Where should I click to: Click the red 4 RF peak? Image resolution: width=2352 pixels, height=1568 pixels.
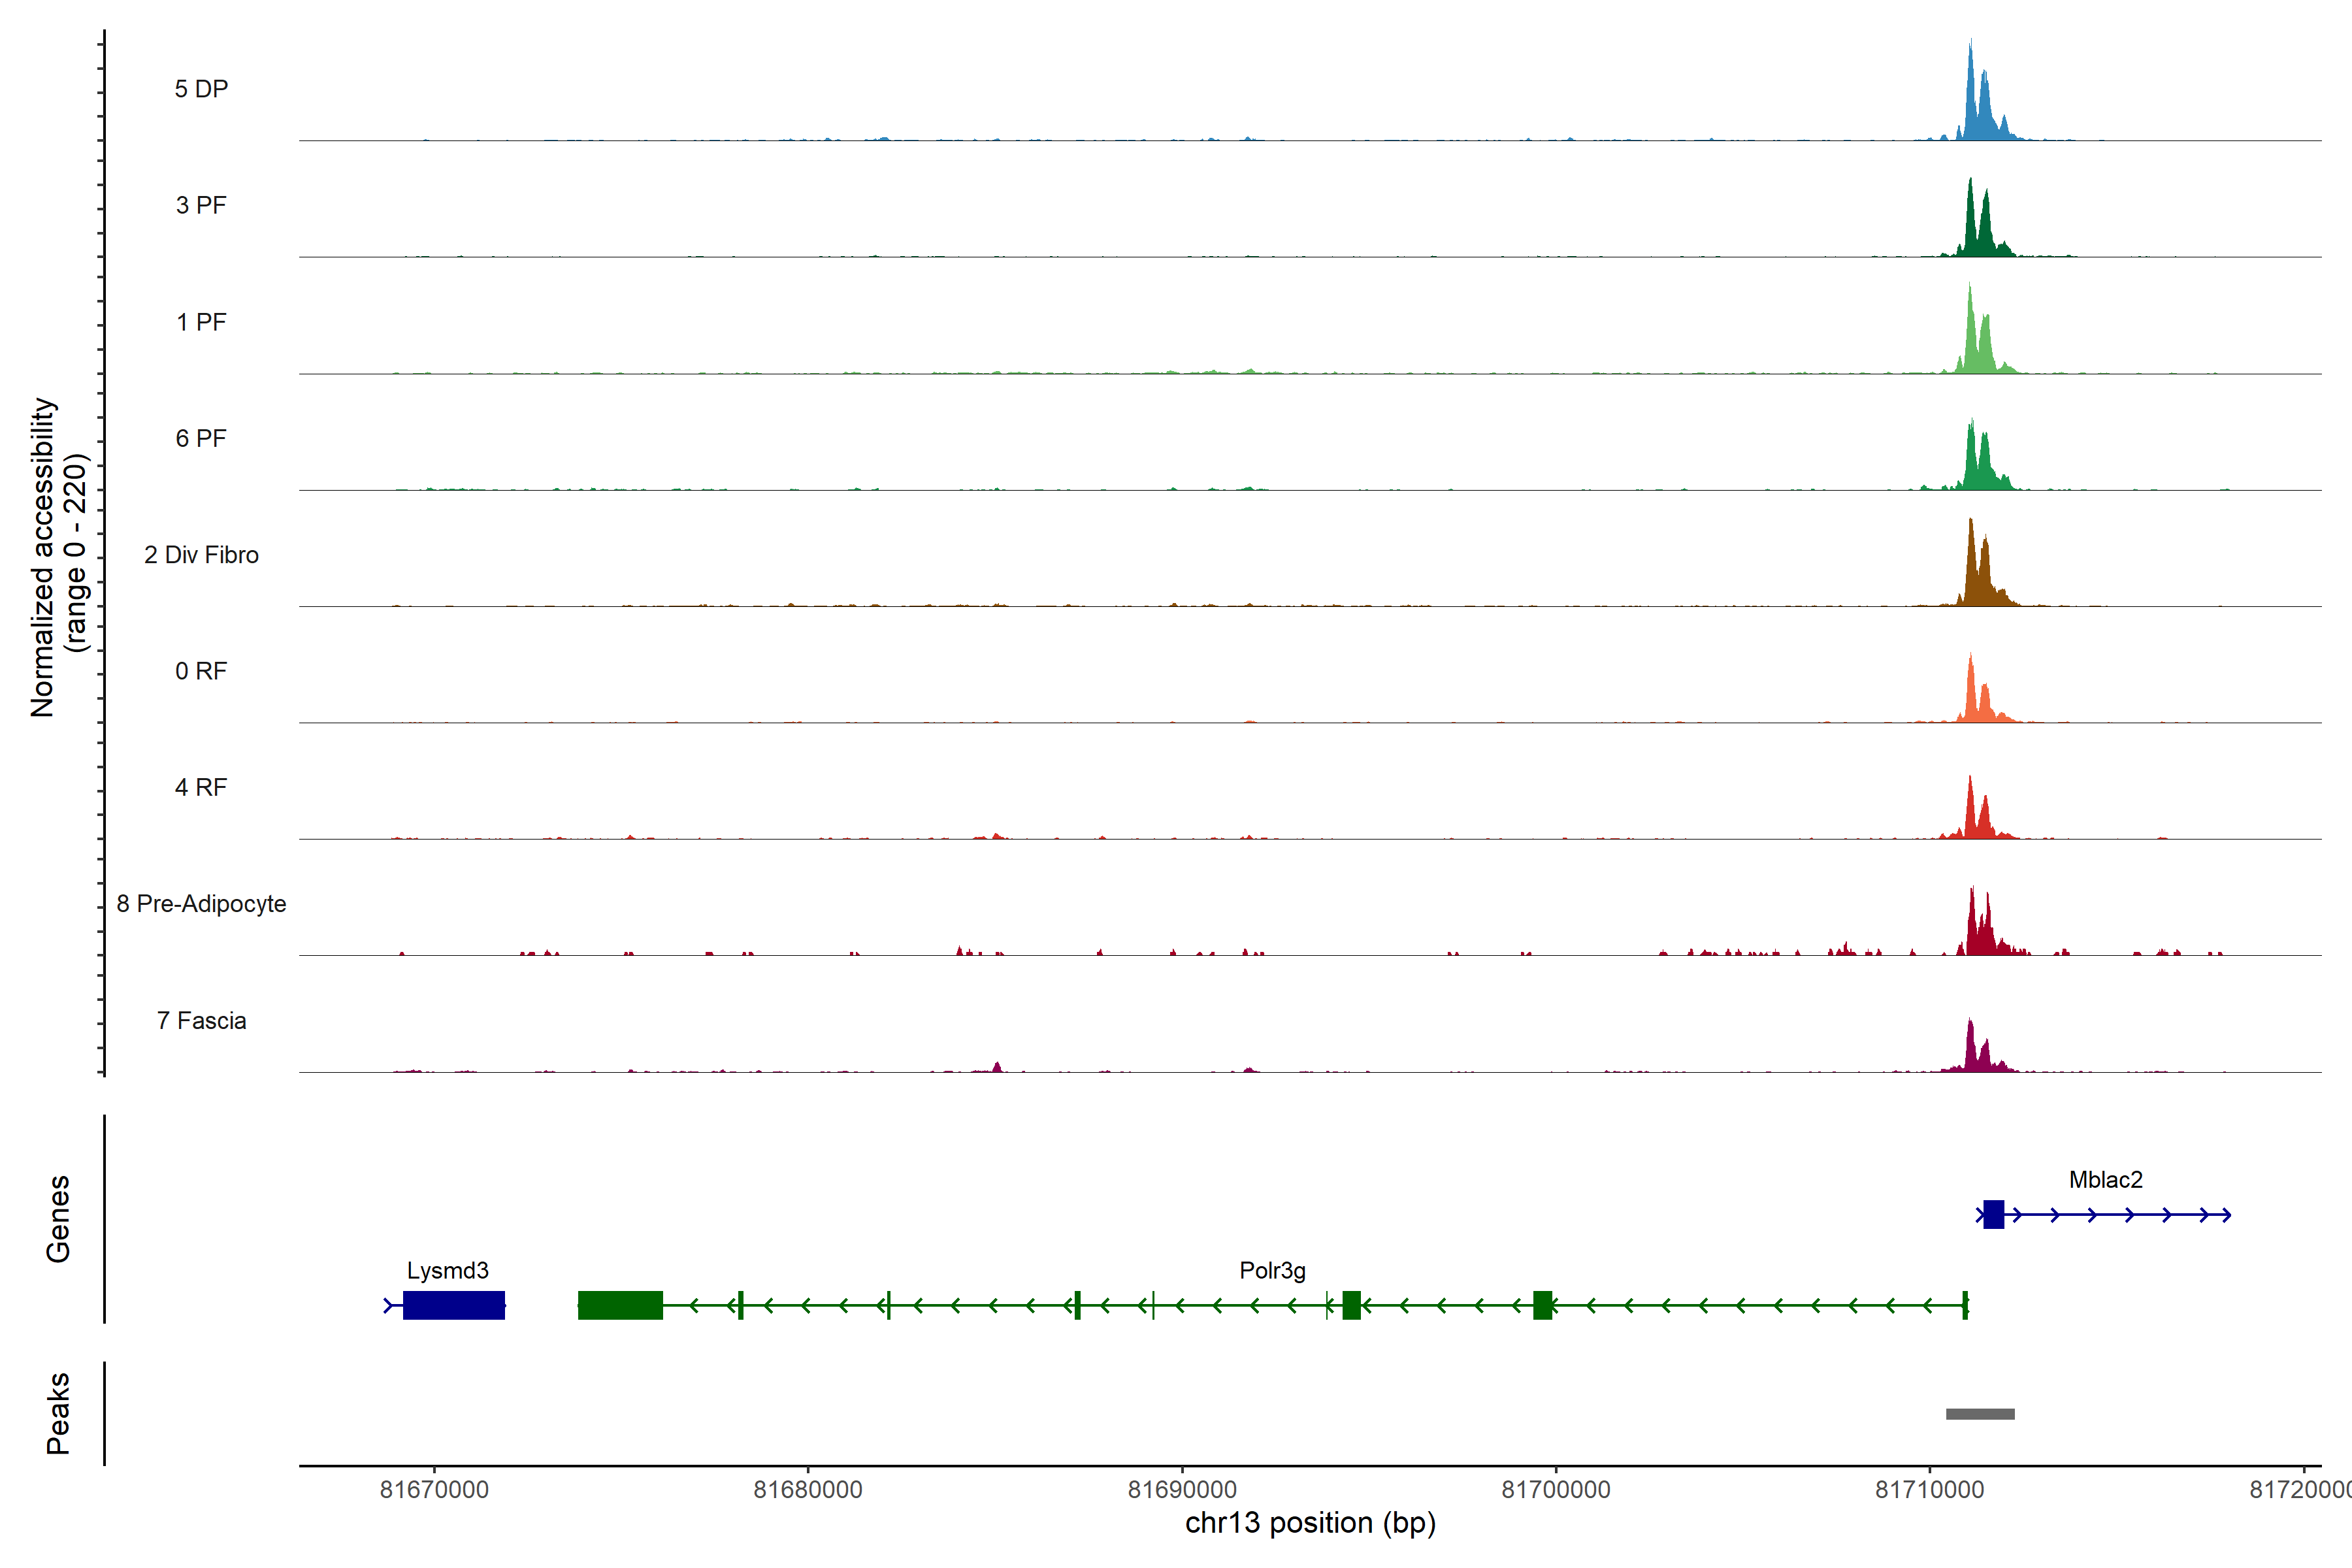1972,815
